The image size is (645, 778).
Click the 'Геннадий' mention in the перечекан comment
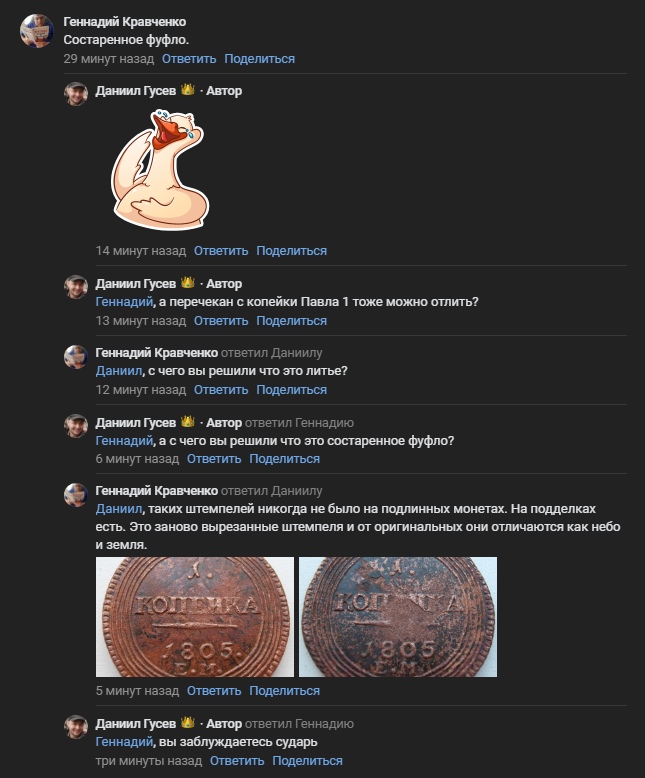tap(124, 302)
